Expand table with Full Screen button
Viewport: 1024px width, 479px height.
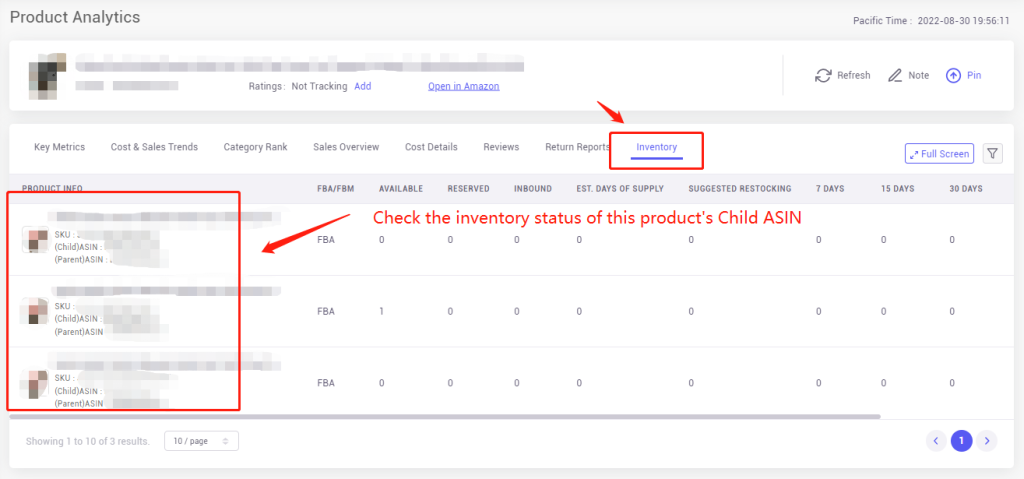[x=940, y=154]
